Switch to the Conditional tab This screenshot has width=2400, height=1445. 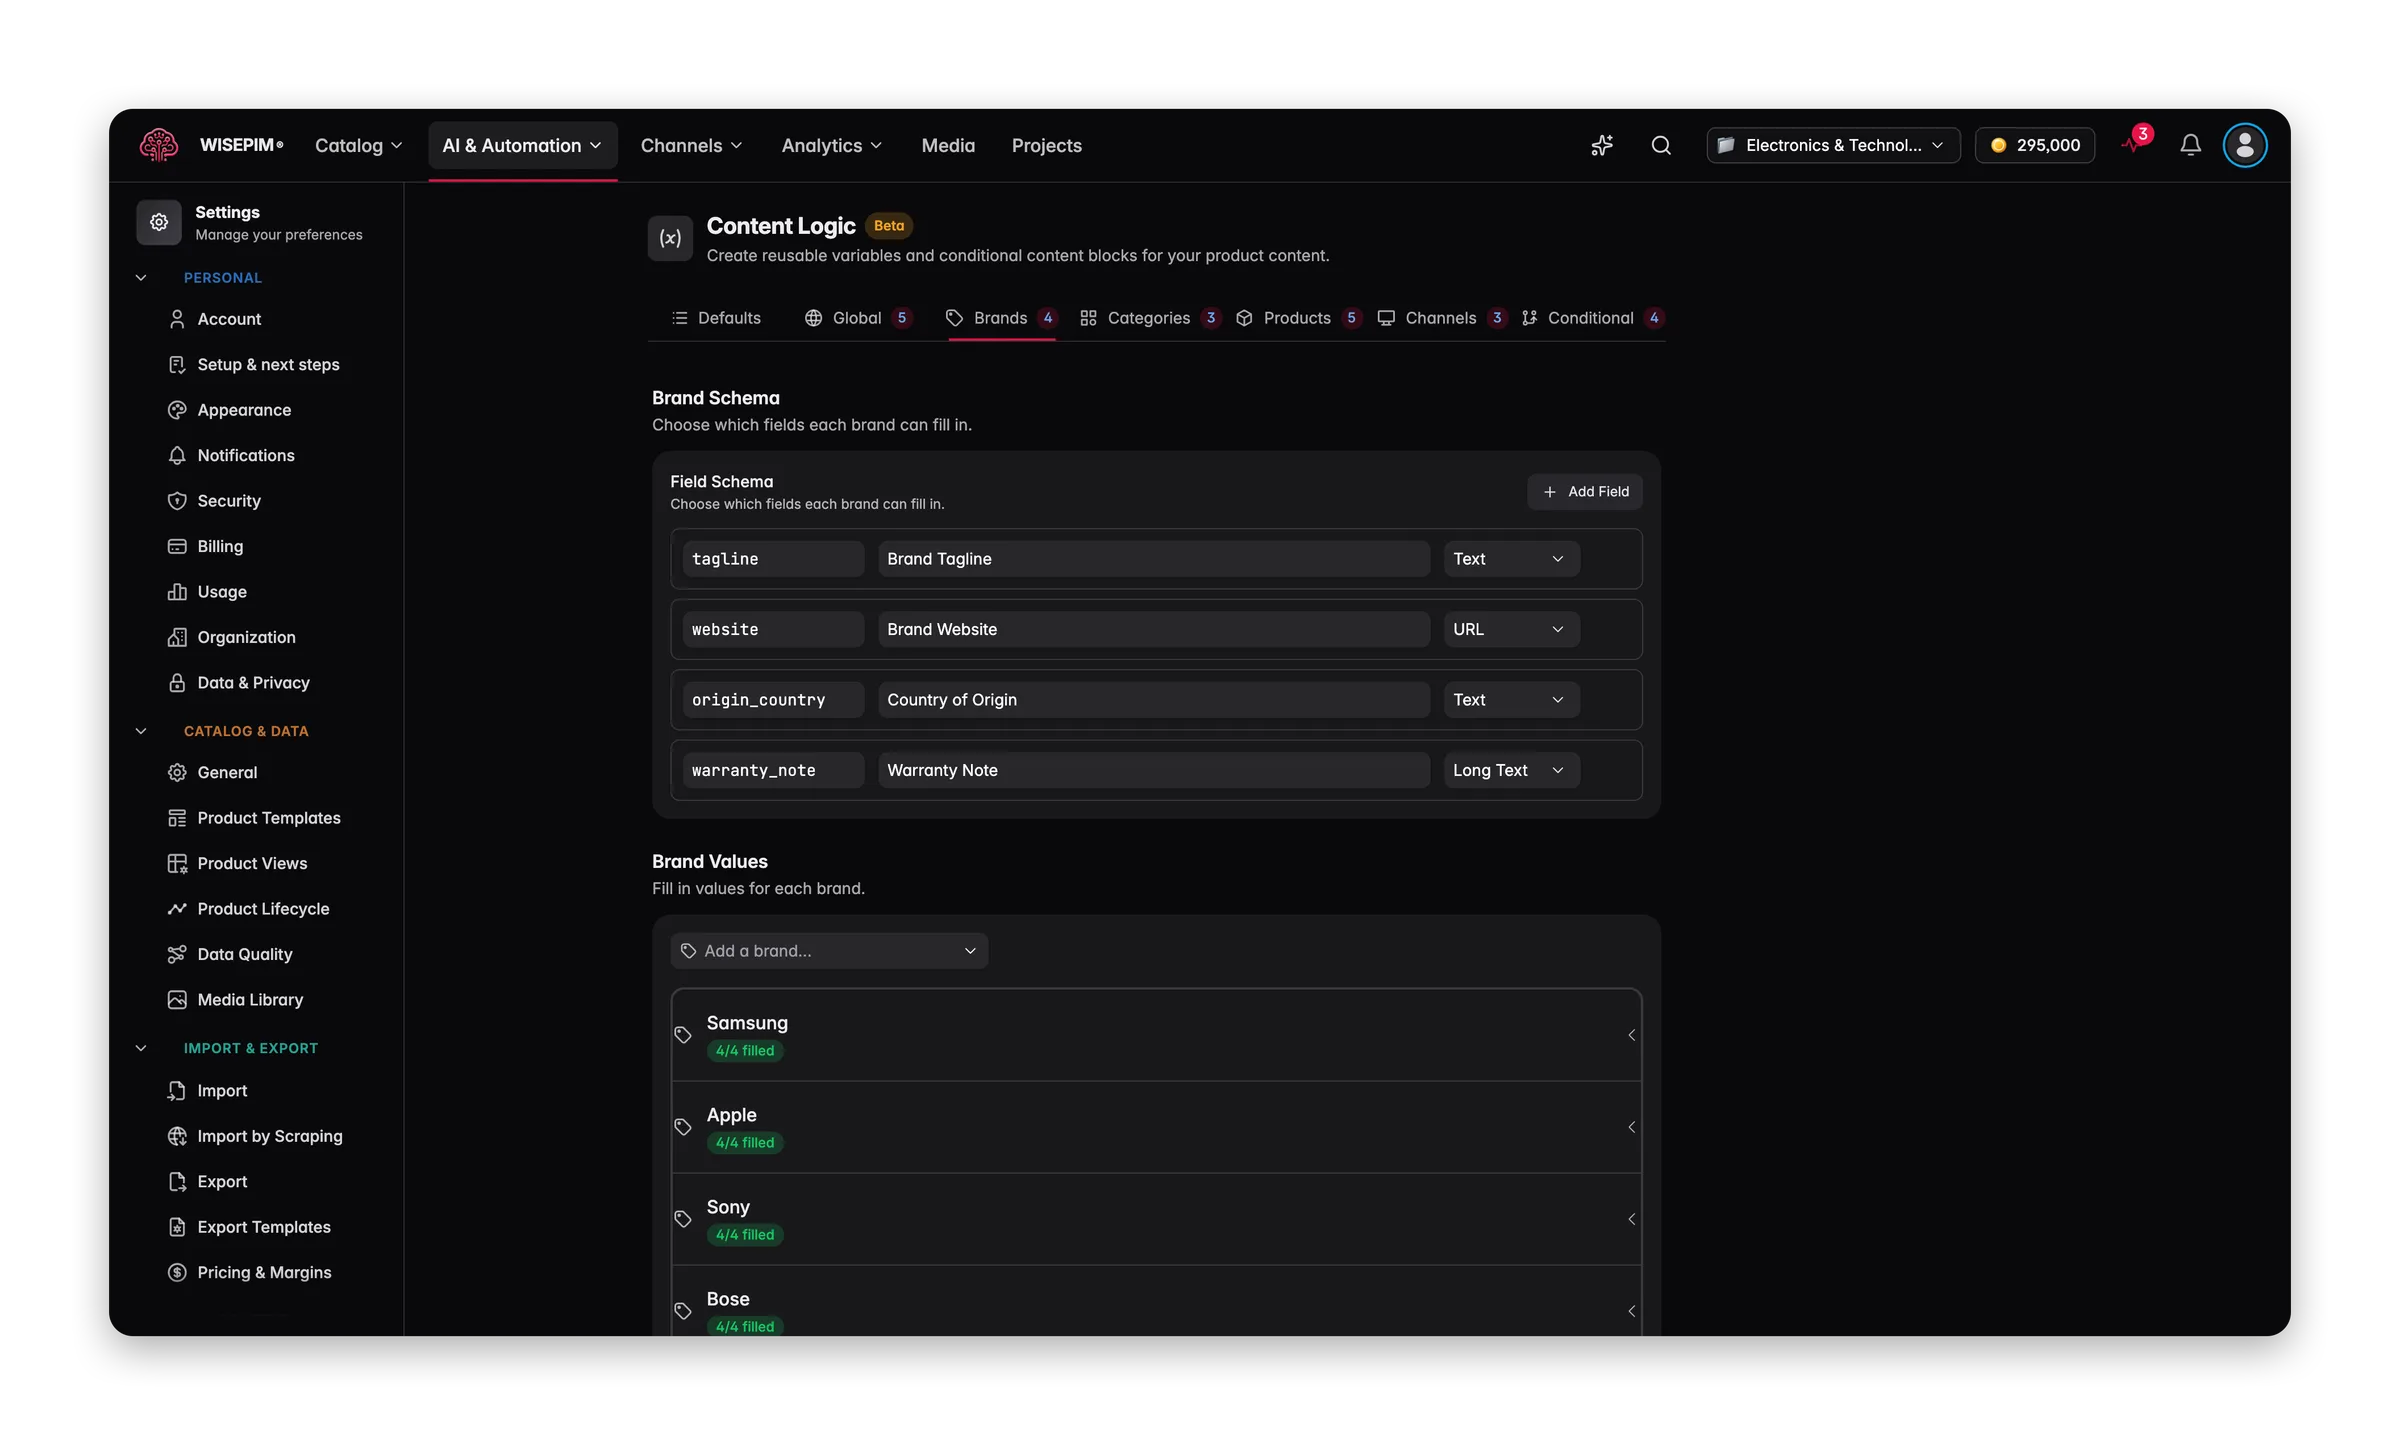point(1593,318)
